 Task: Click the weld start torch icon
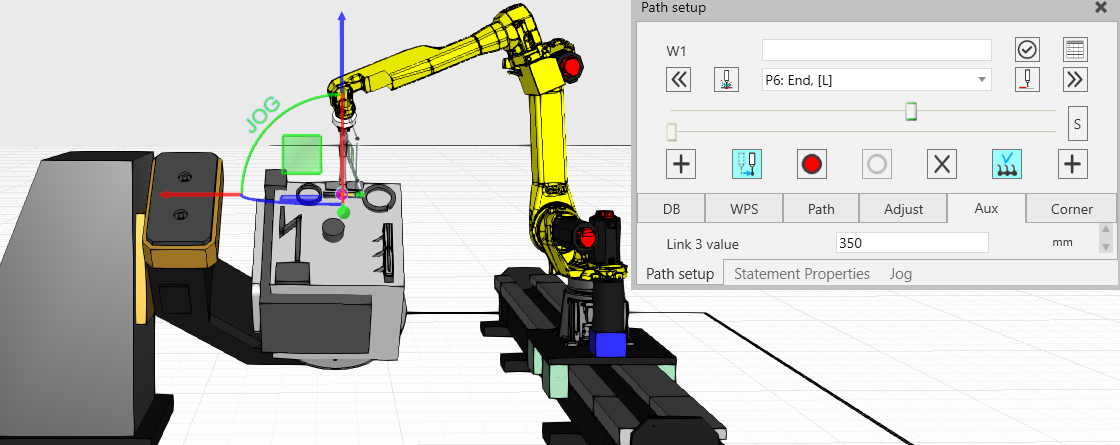tap(727, 80)
